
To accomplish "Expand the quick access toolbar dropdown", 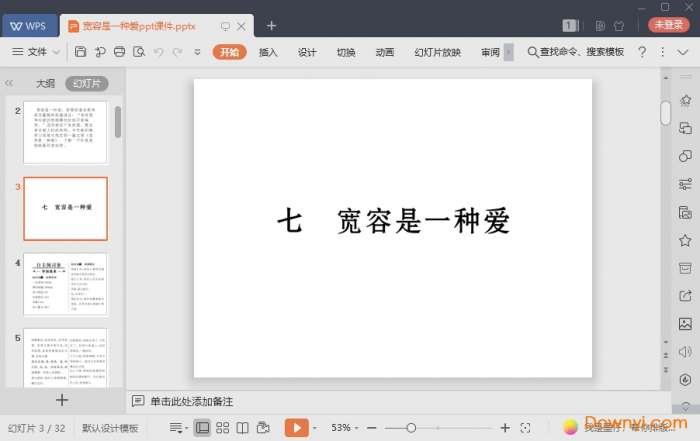I will [x=197, y=52].
